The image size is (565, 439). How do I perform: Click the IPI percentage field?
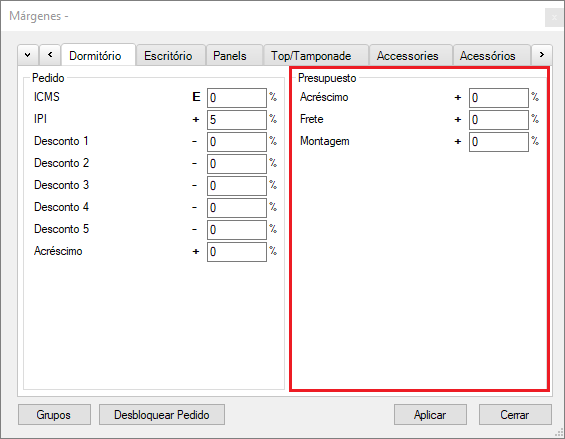(x=237, y=120)
